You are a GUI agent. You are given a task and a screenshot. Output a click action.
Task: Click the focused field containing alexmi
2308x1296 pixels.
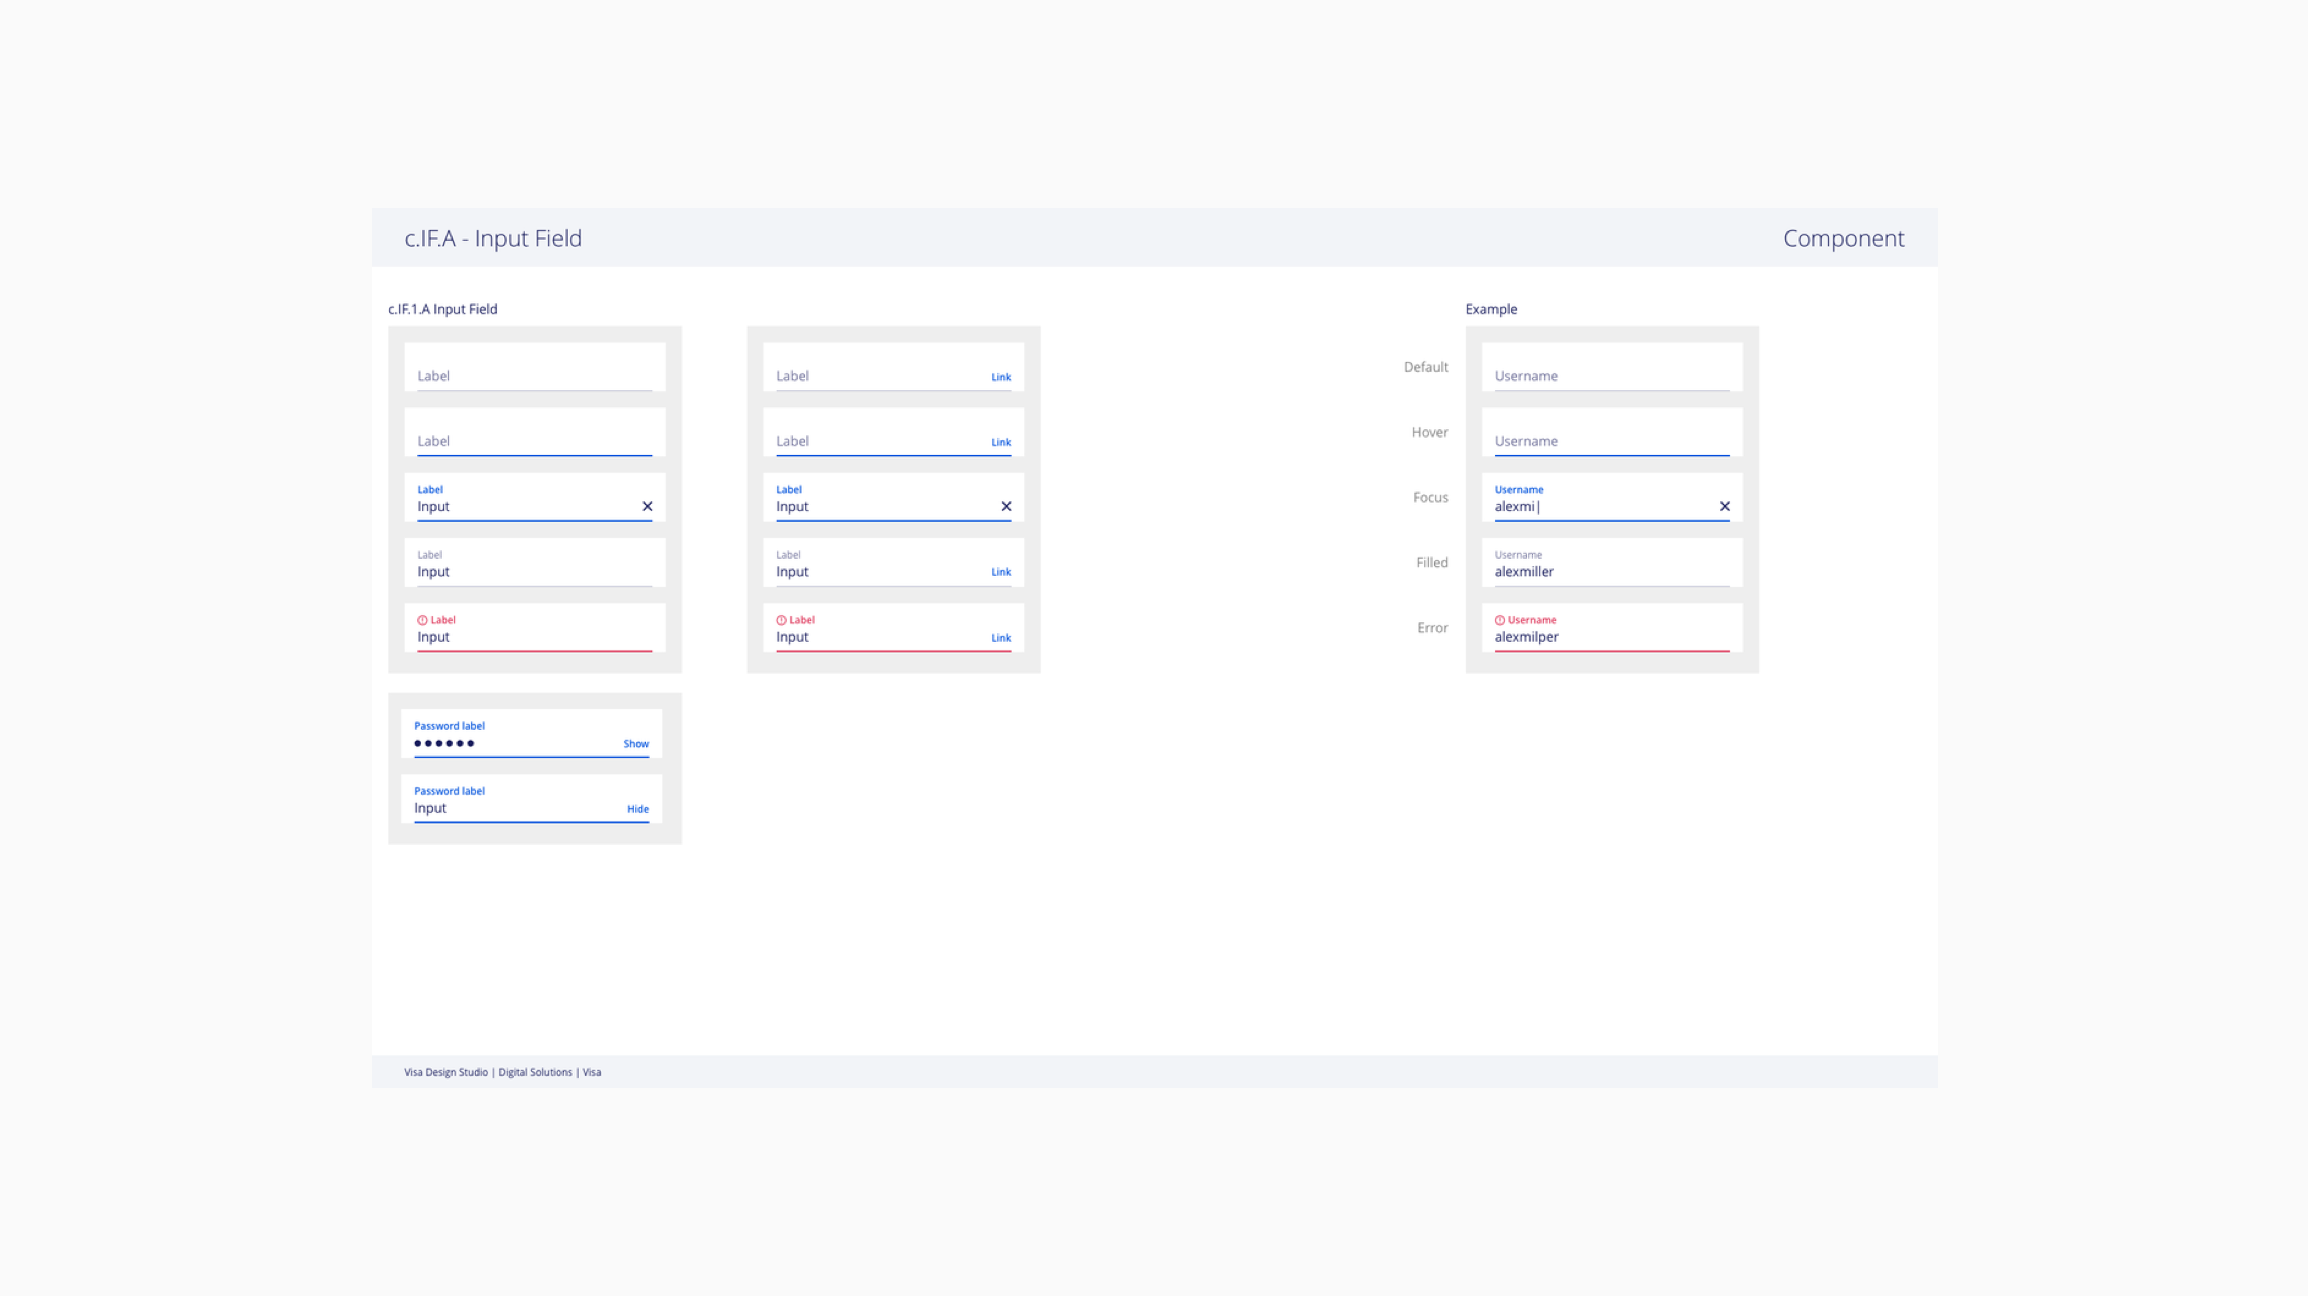[1612, 497]
